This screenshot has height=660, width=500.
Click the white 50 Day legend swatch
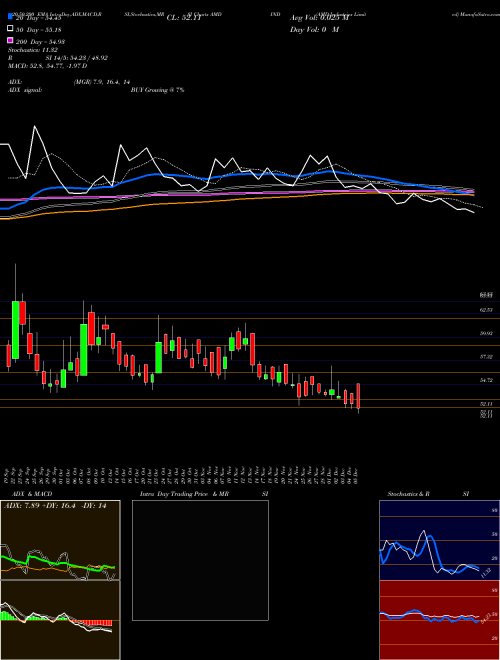click(10, 29)
